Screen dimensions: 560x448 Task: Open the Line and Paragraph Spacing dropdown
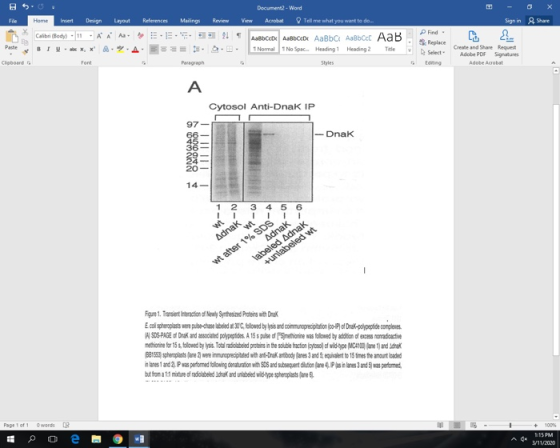[199, 49]
